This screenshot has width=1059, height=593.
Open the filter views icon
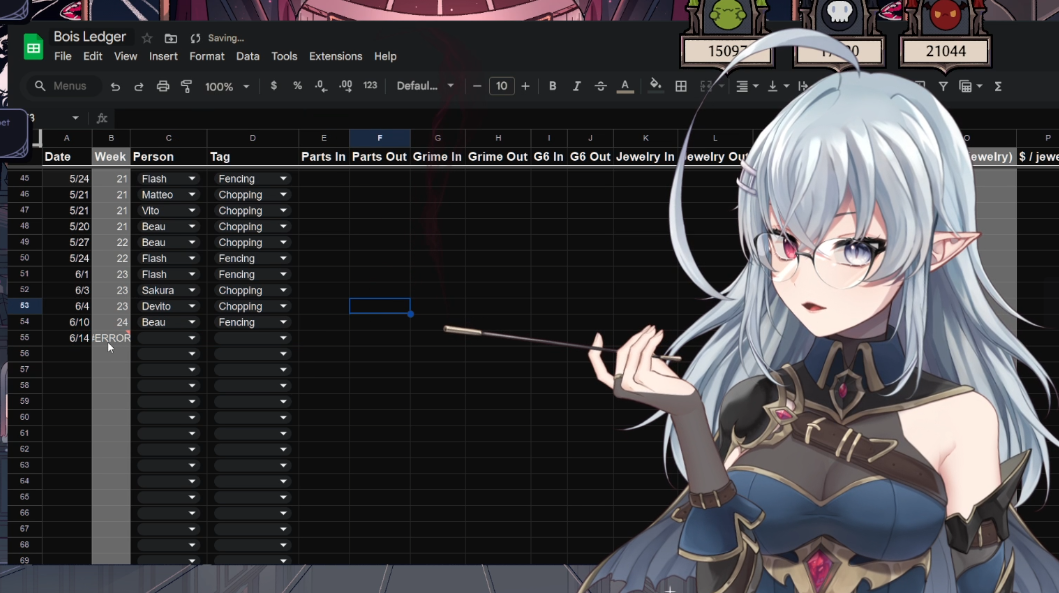(970, 86)
